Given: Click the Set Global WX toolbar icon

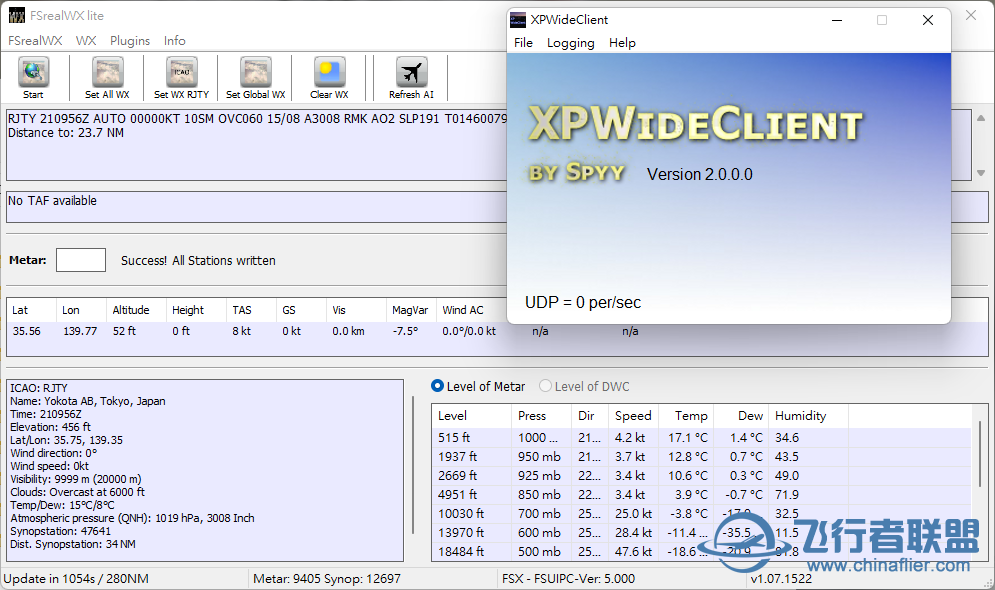Looking at the screenshot, I should point(256,72).
